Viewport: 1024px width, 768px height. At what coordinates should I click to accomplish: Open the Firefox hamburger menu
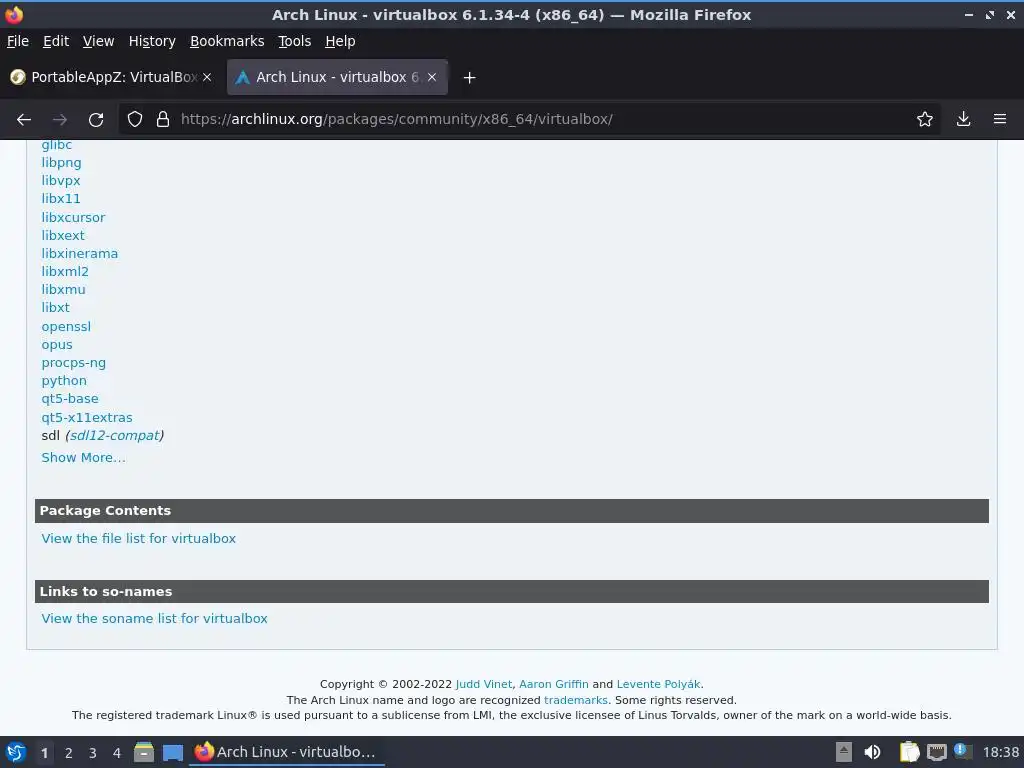click(1000, 119)
